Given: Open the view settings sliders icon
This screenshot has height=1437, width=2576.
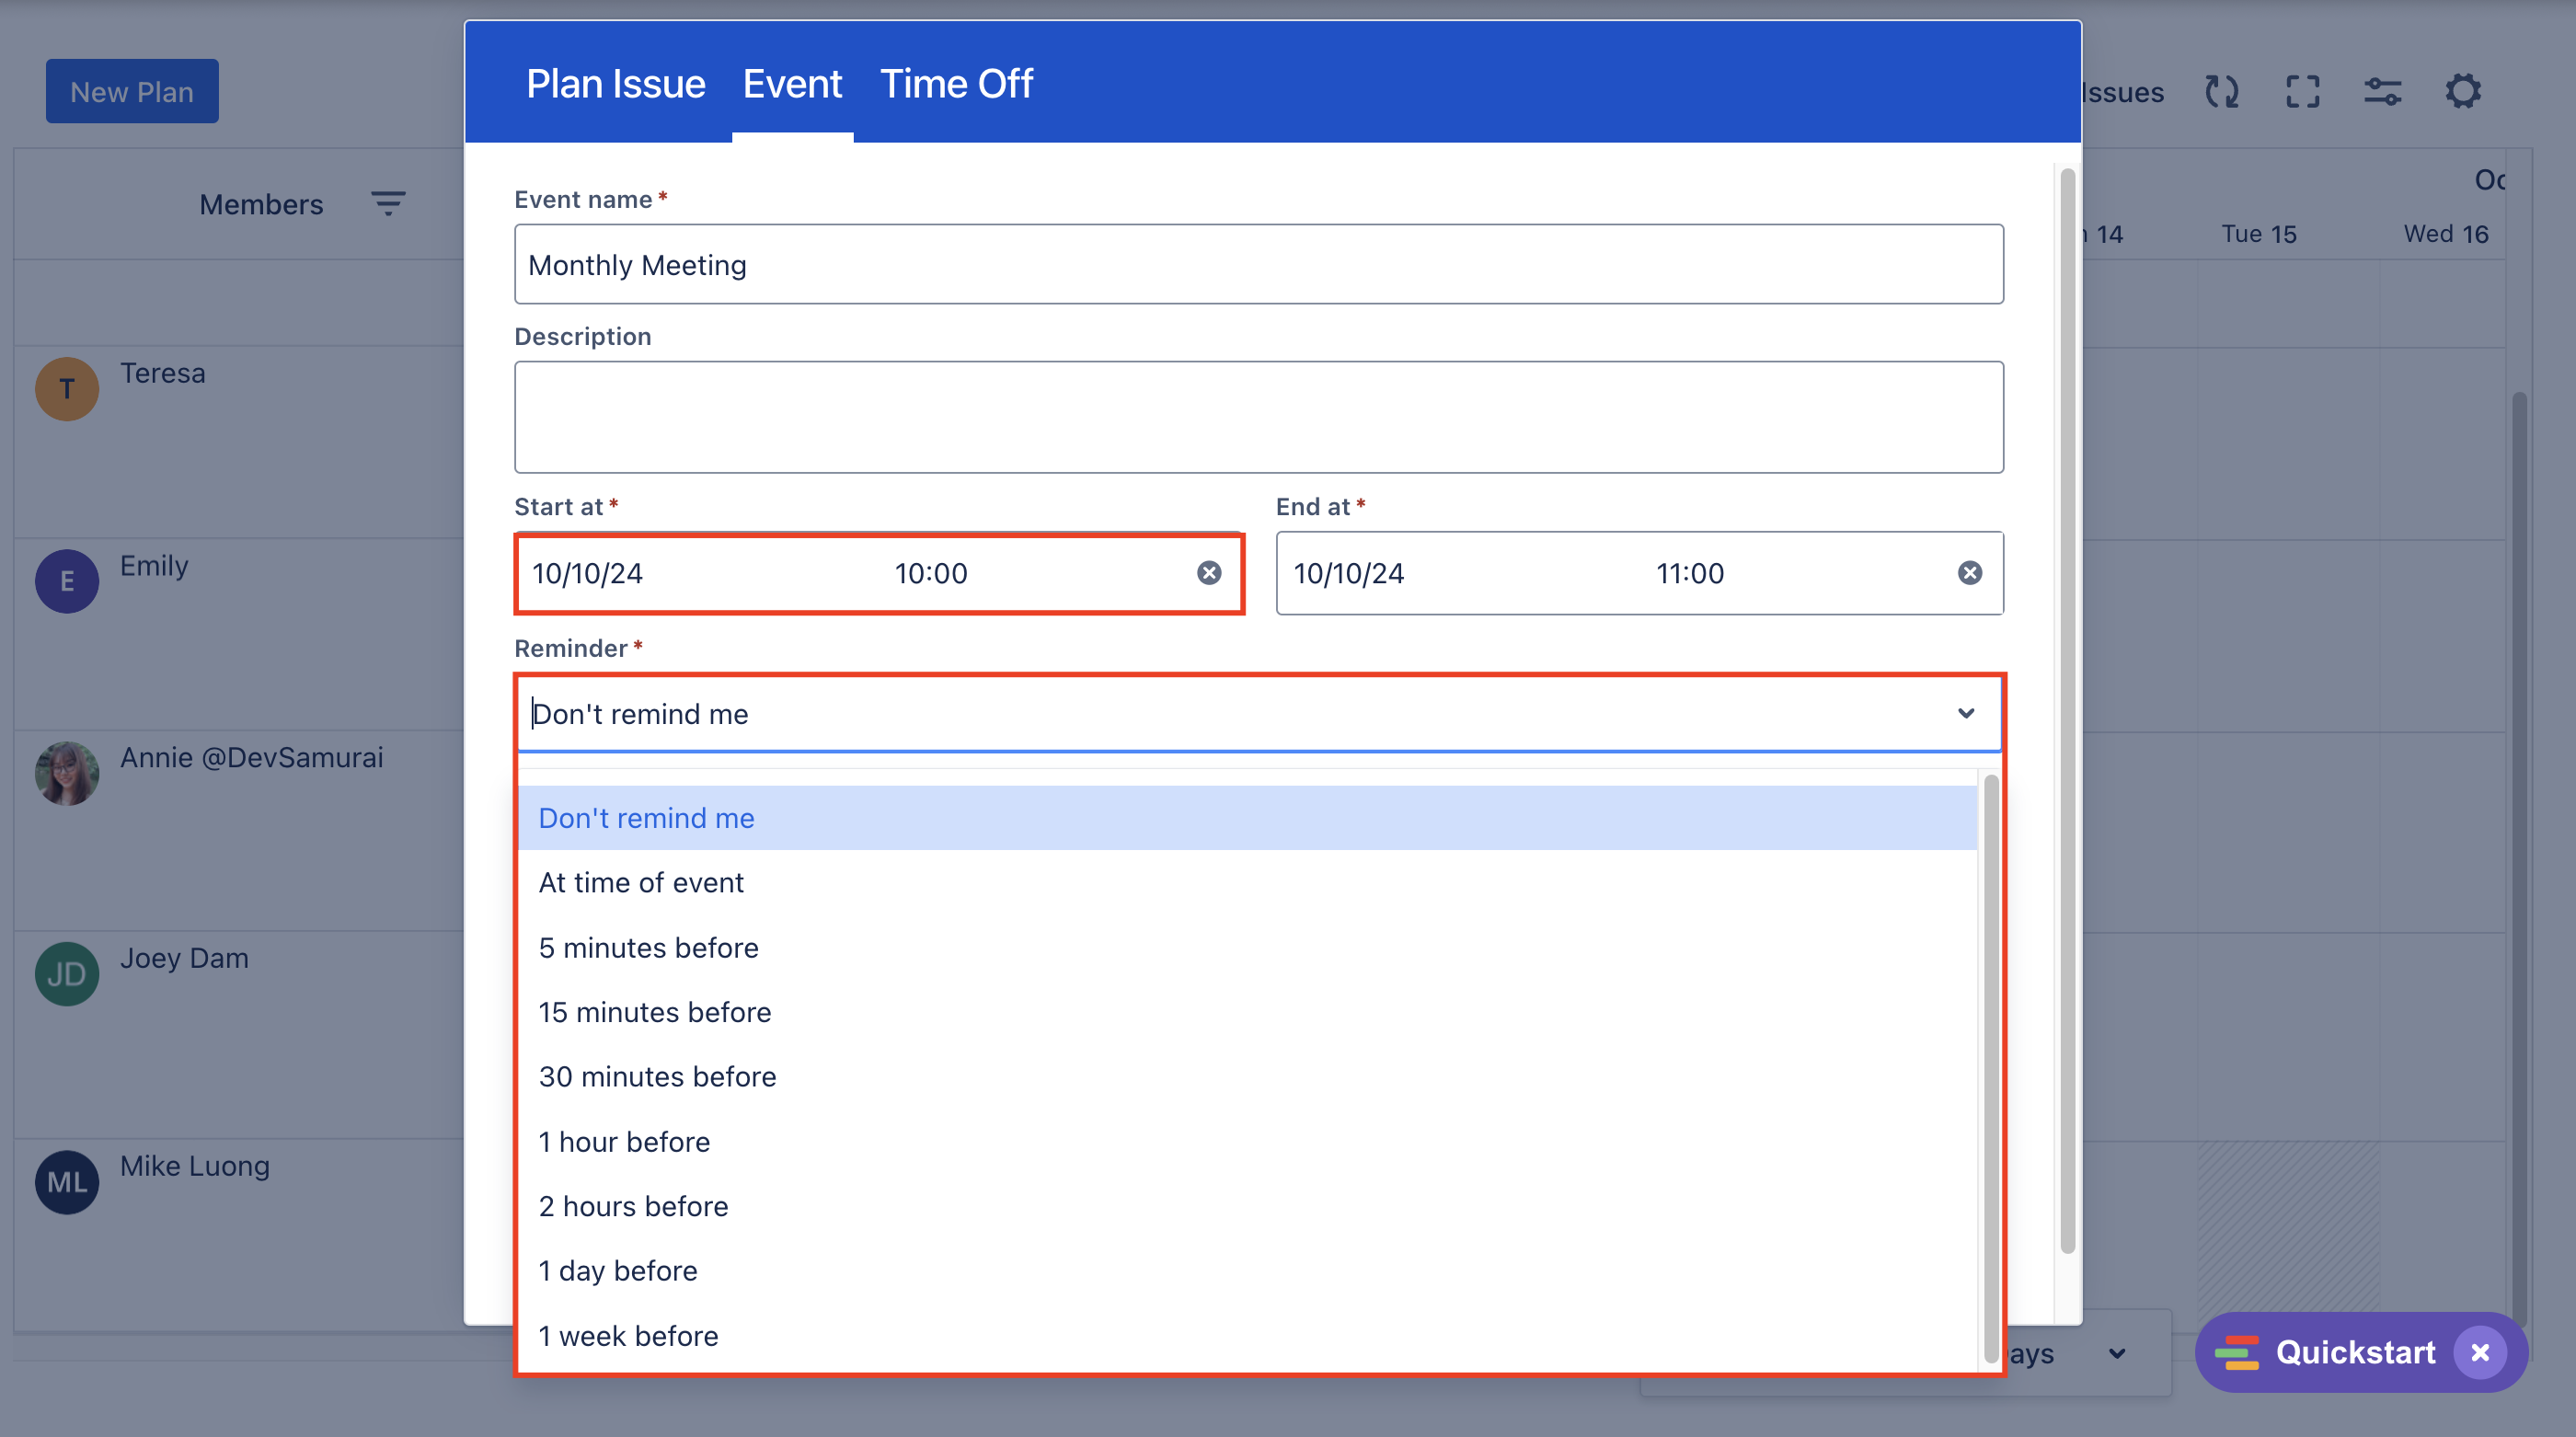Looking at the screenshot, I should point(2382,92).
